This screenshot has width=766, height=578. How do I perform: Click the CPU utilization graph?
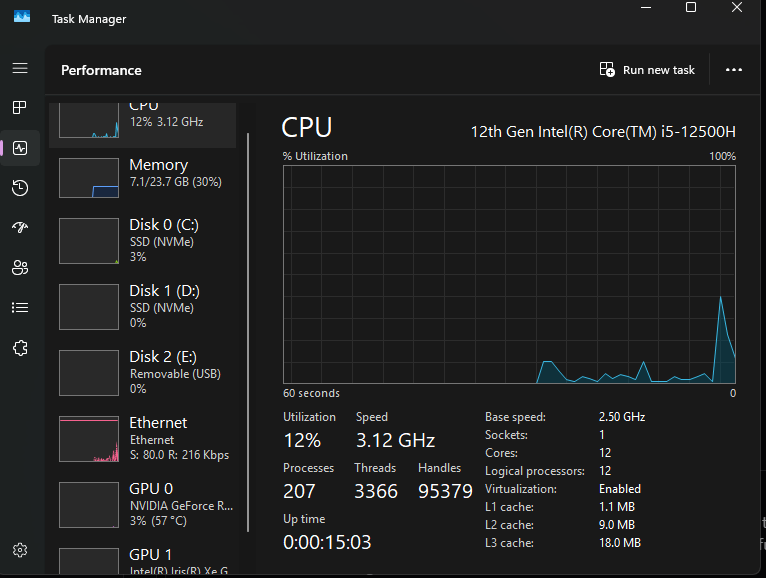[509, 274]
